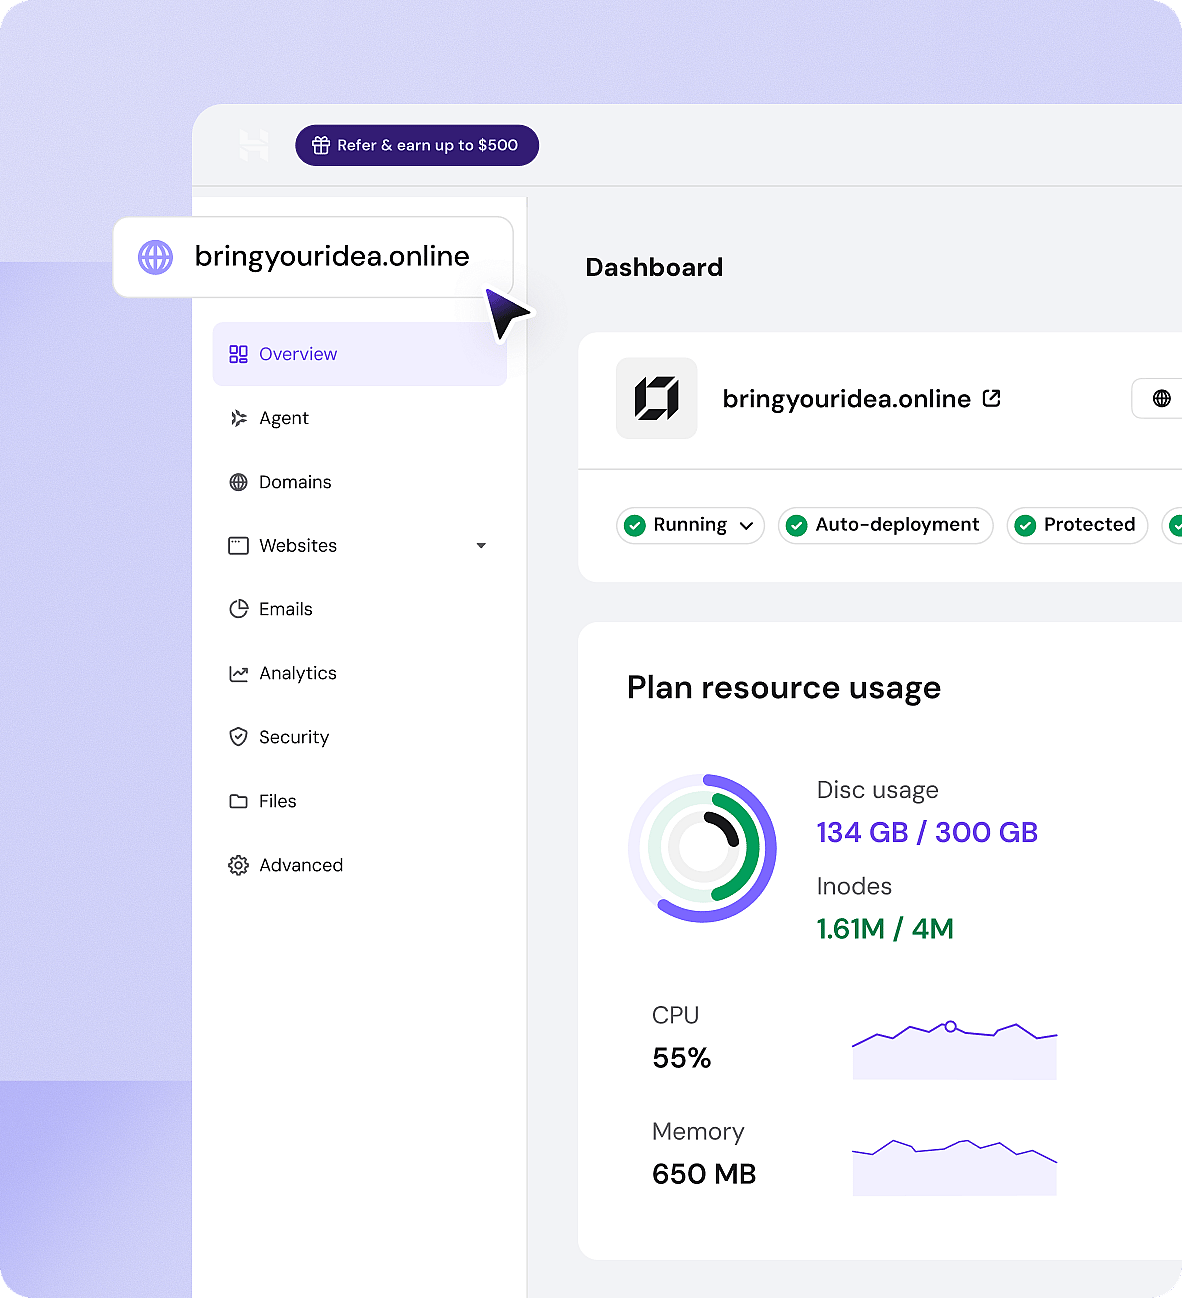Expand the Websites submenu arrow
This screenshot has width=1182, height=1298.
tap(481, 546)
